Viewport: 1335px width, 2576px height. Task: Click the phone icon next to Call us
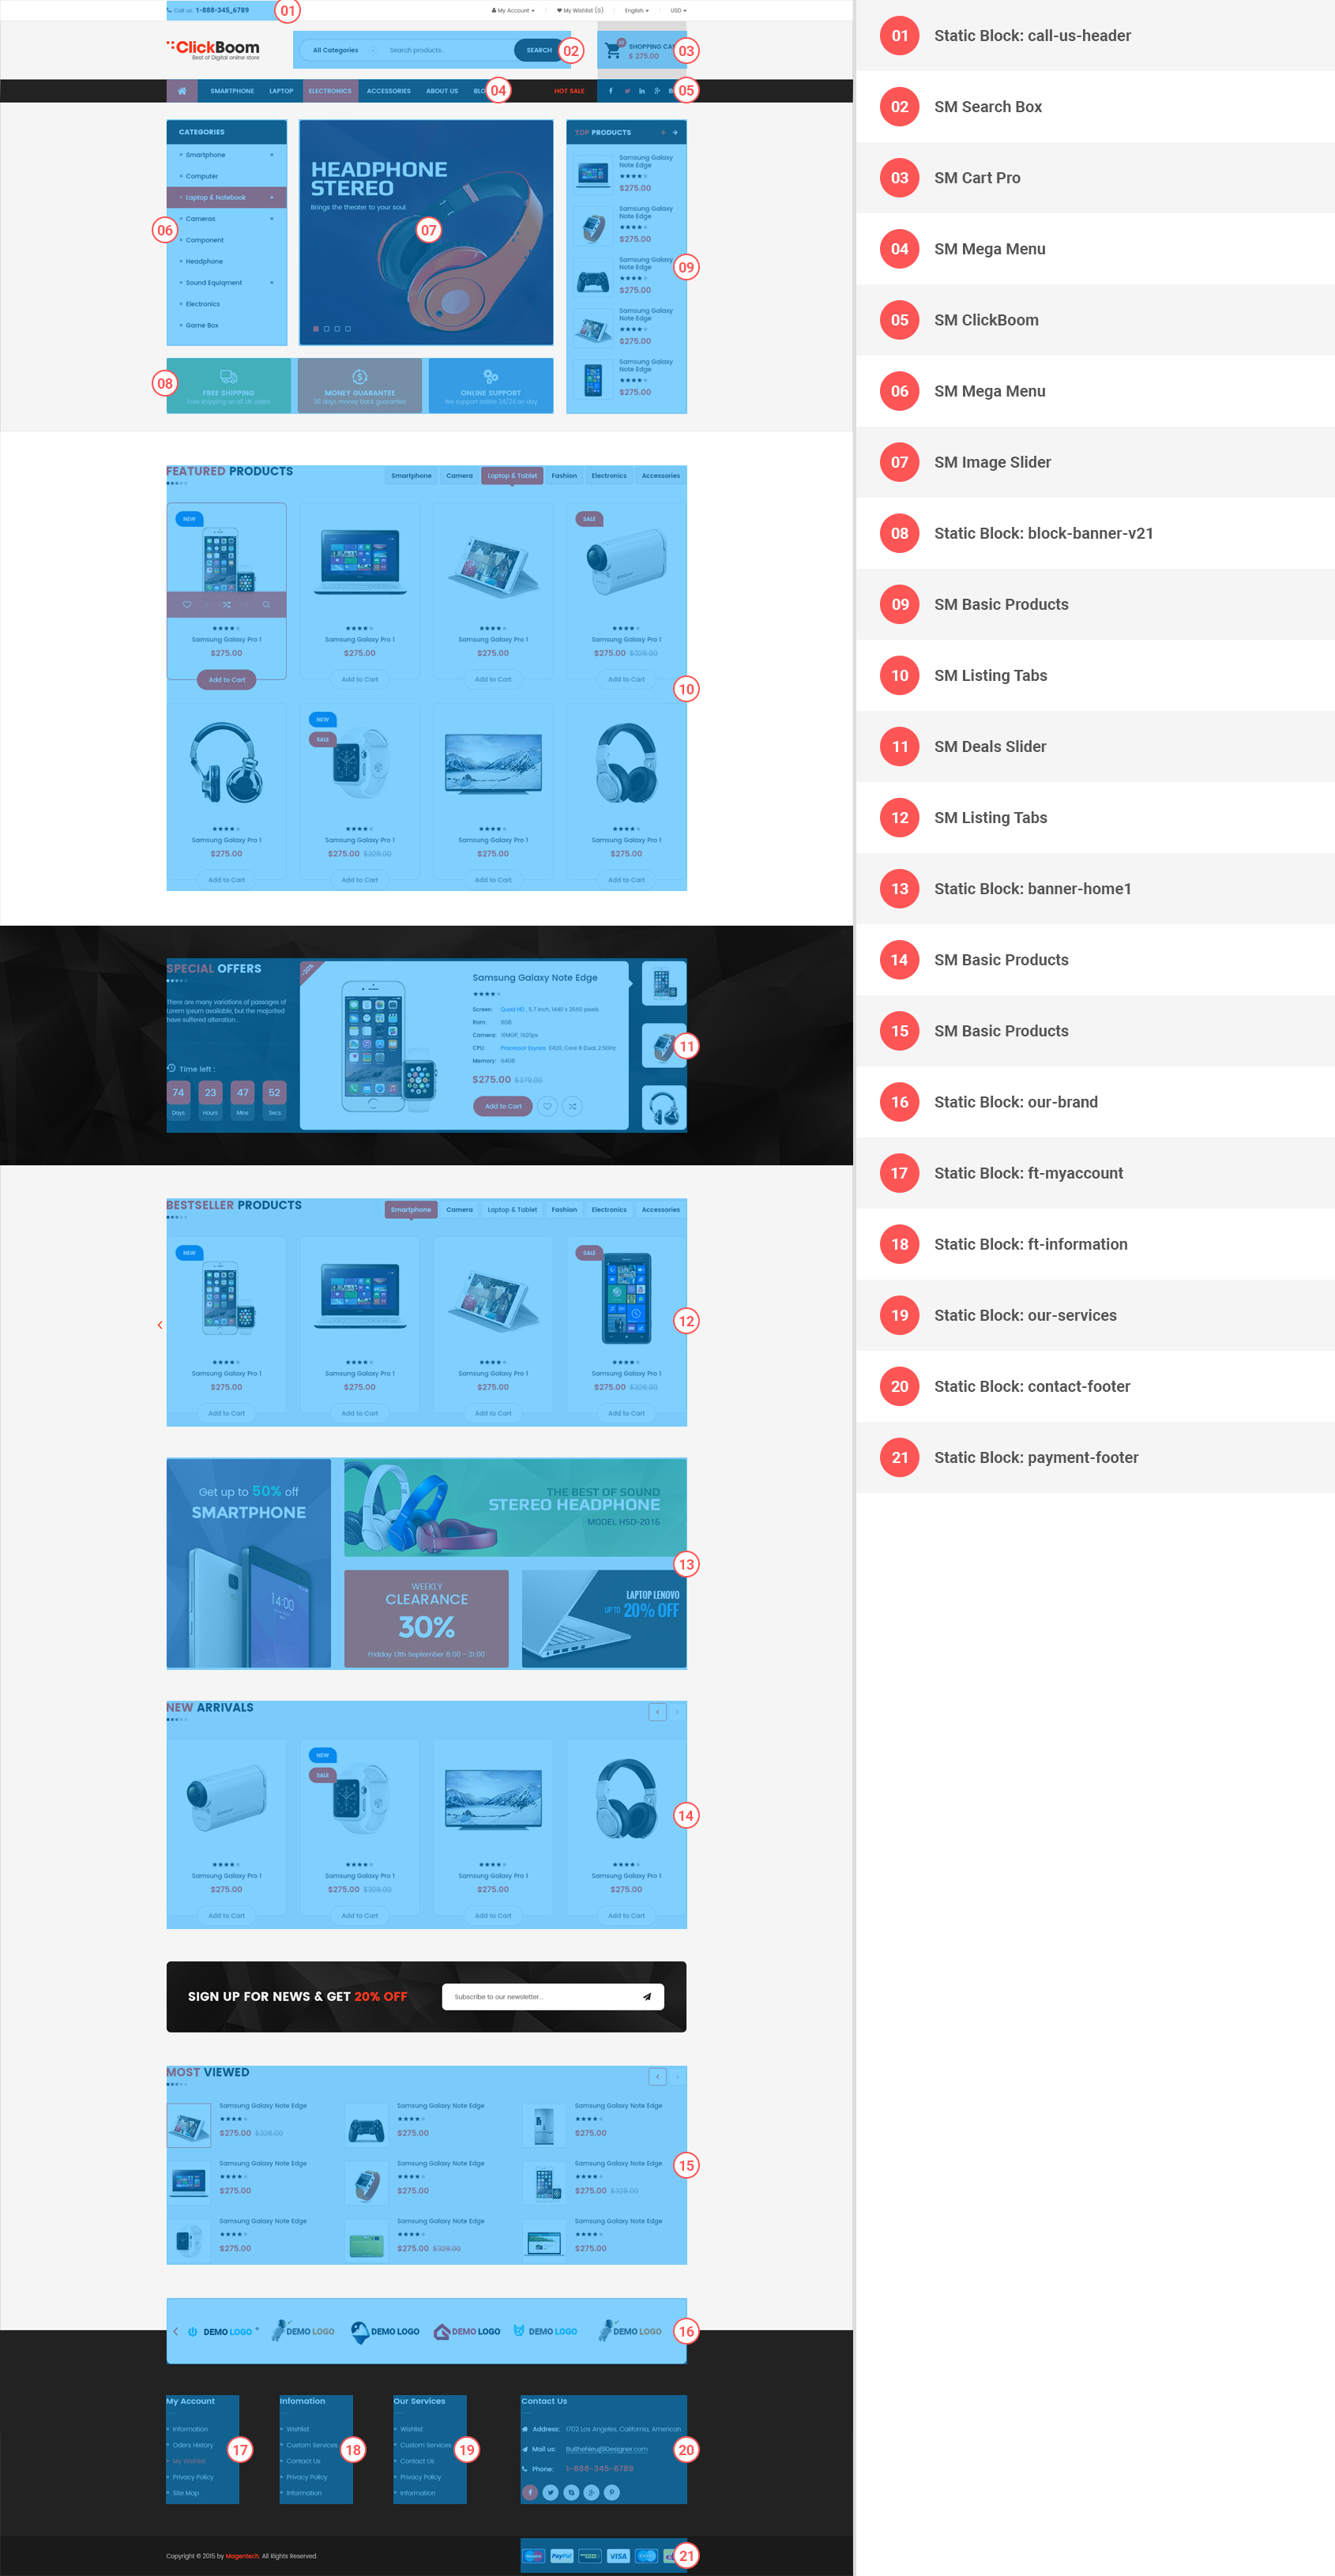click(169, 10)
